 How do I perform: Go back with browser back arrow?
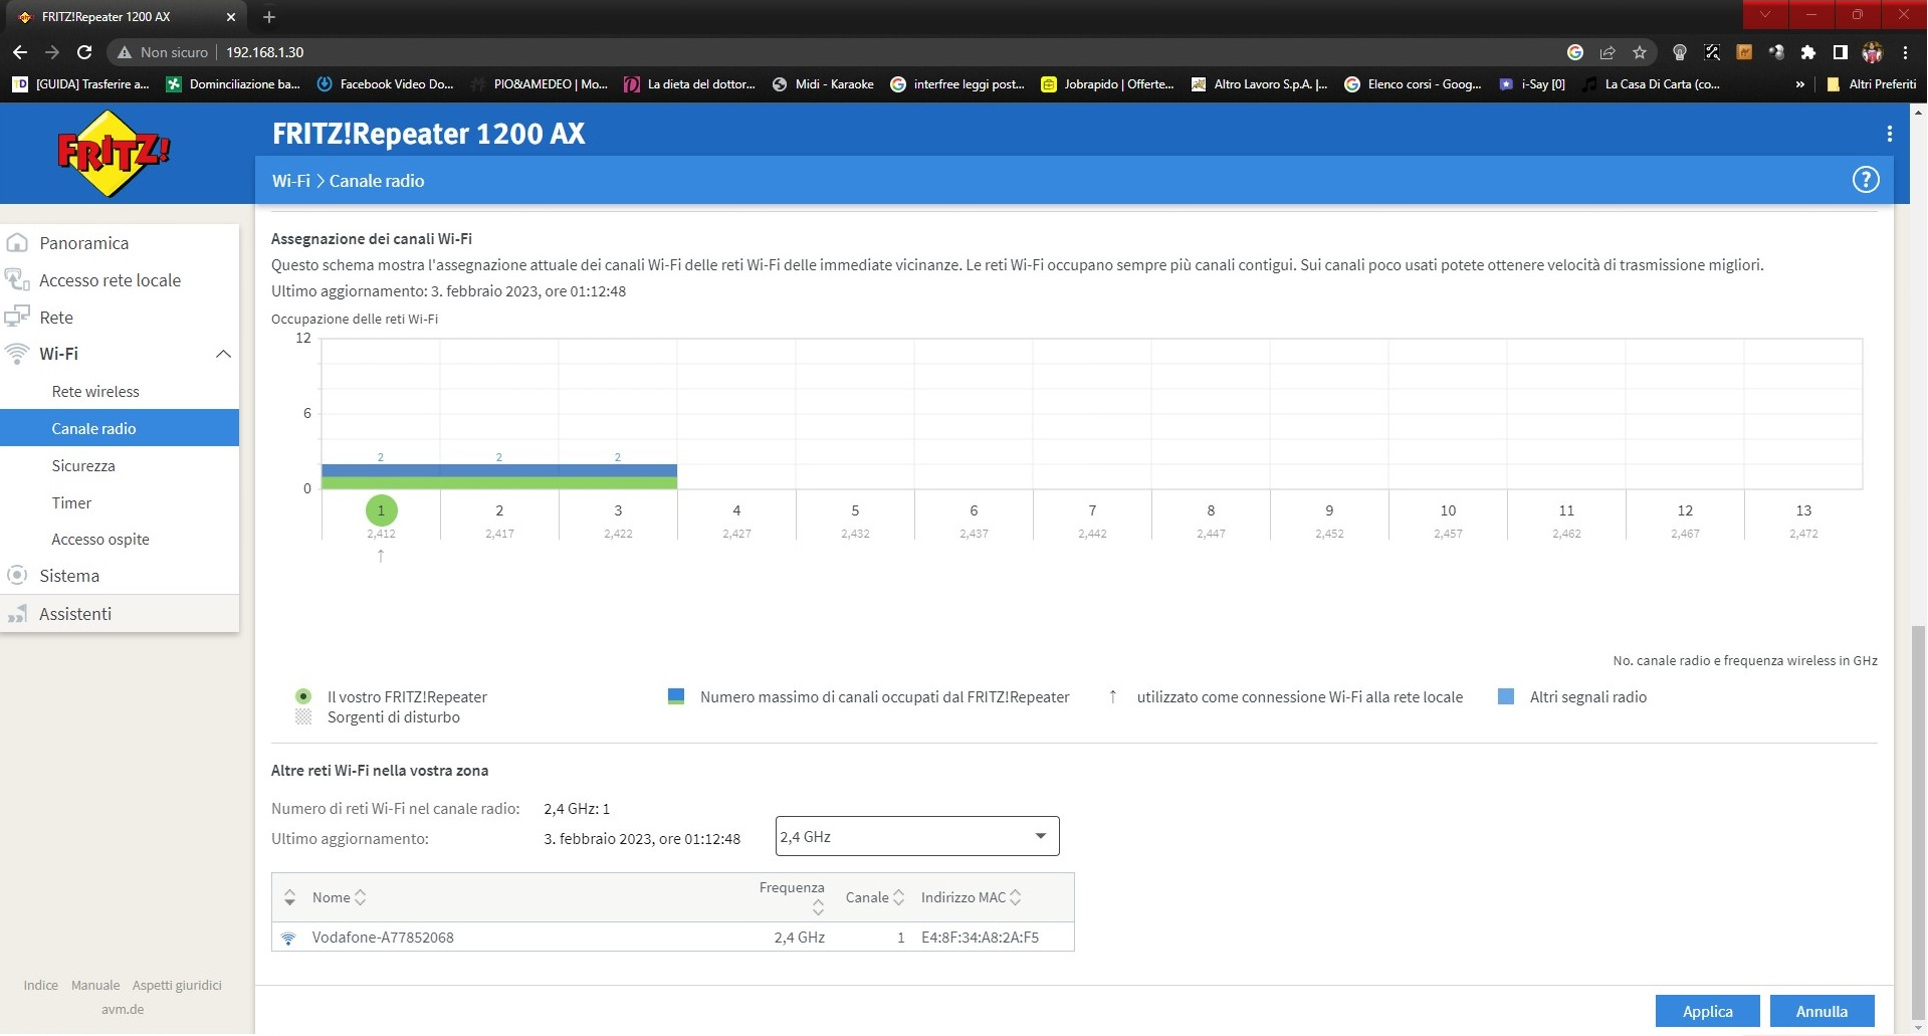click(20, 52)
